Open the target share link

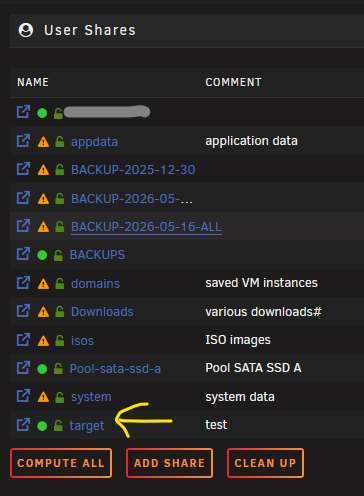tap(87, 426)
